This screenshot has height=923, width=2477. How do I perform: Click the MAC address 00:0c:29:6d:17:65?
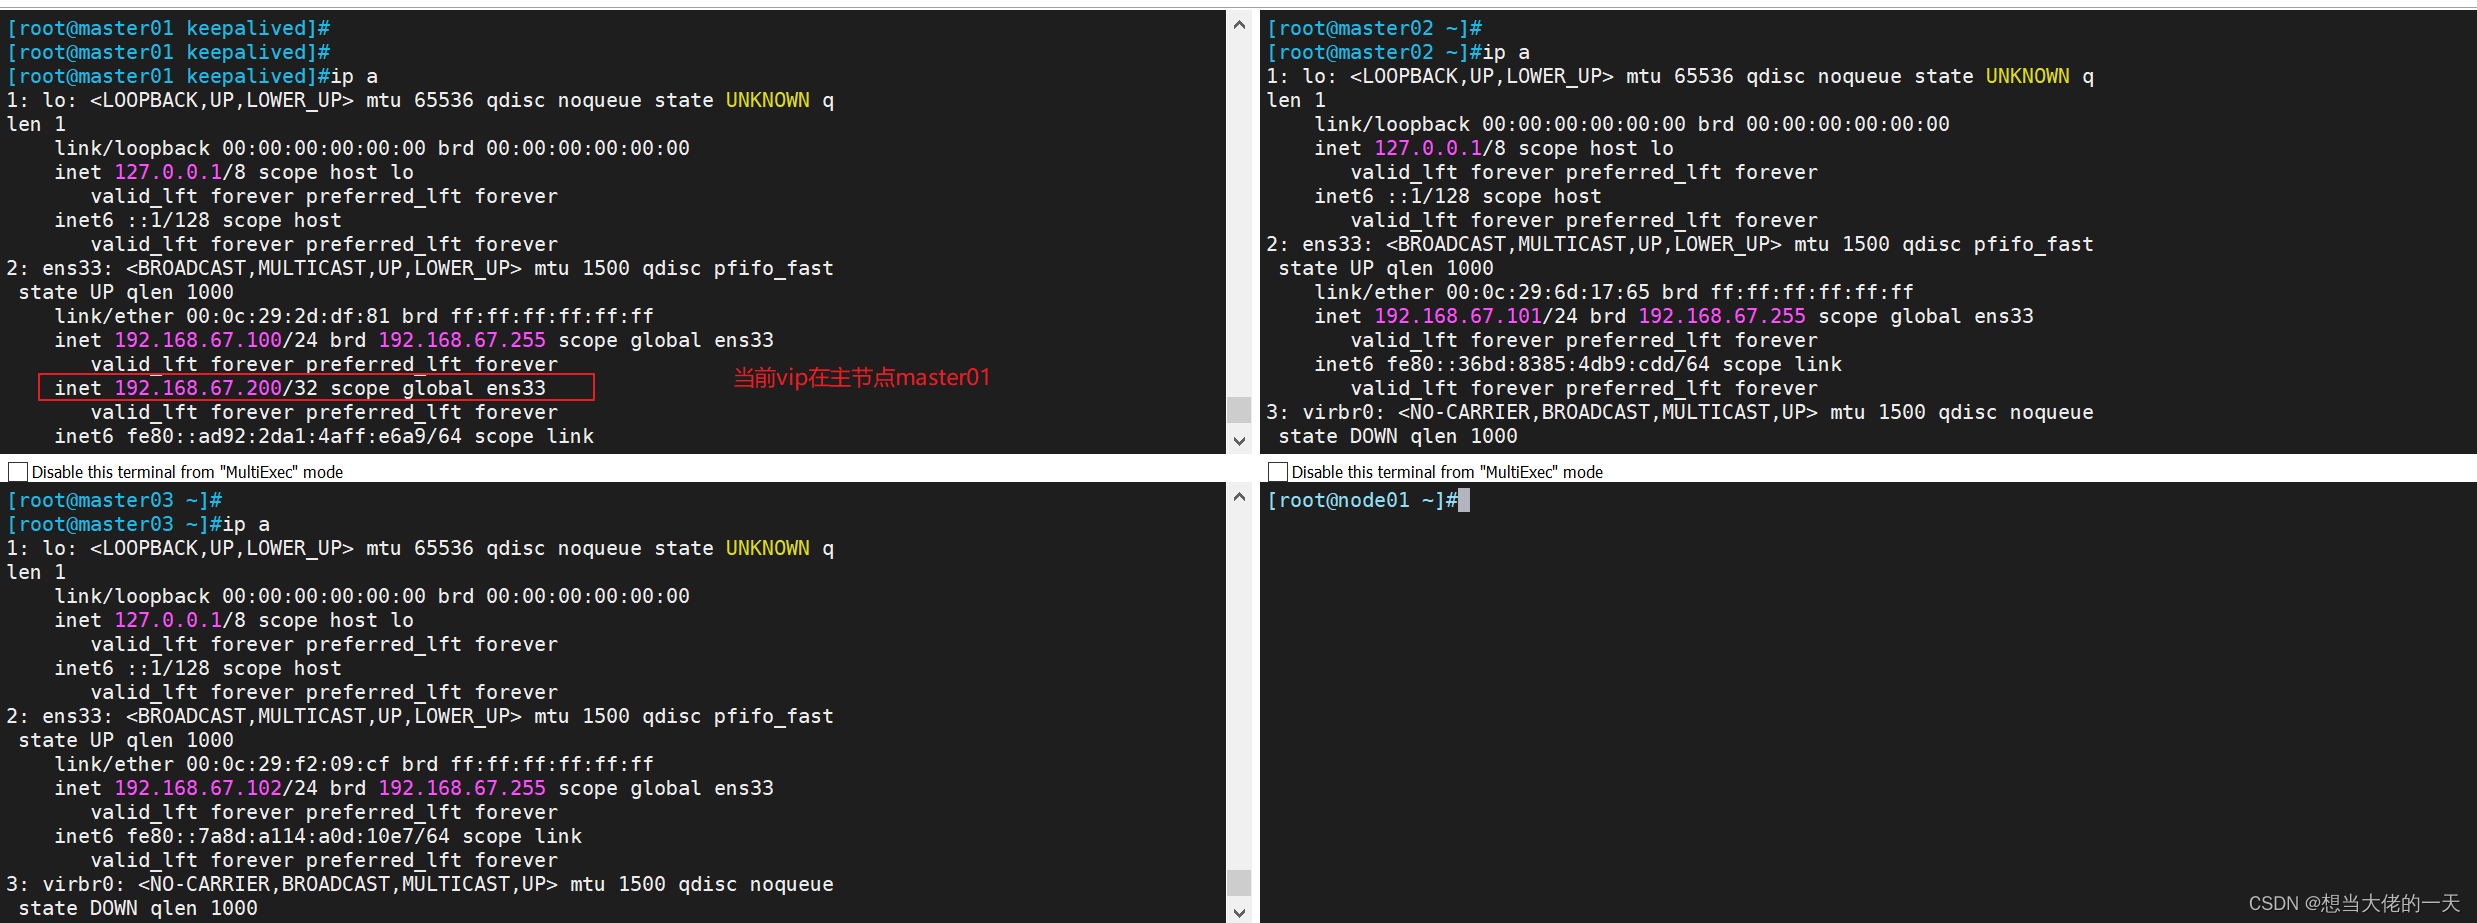tap(1548, 292)
